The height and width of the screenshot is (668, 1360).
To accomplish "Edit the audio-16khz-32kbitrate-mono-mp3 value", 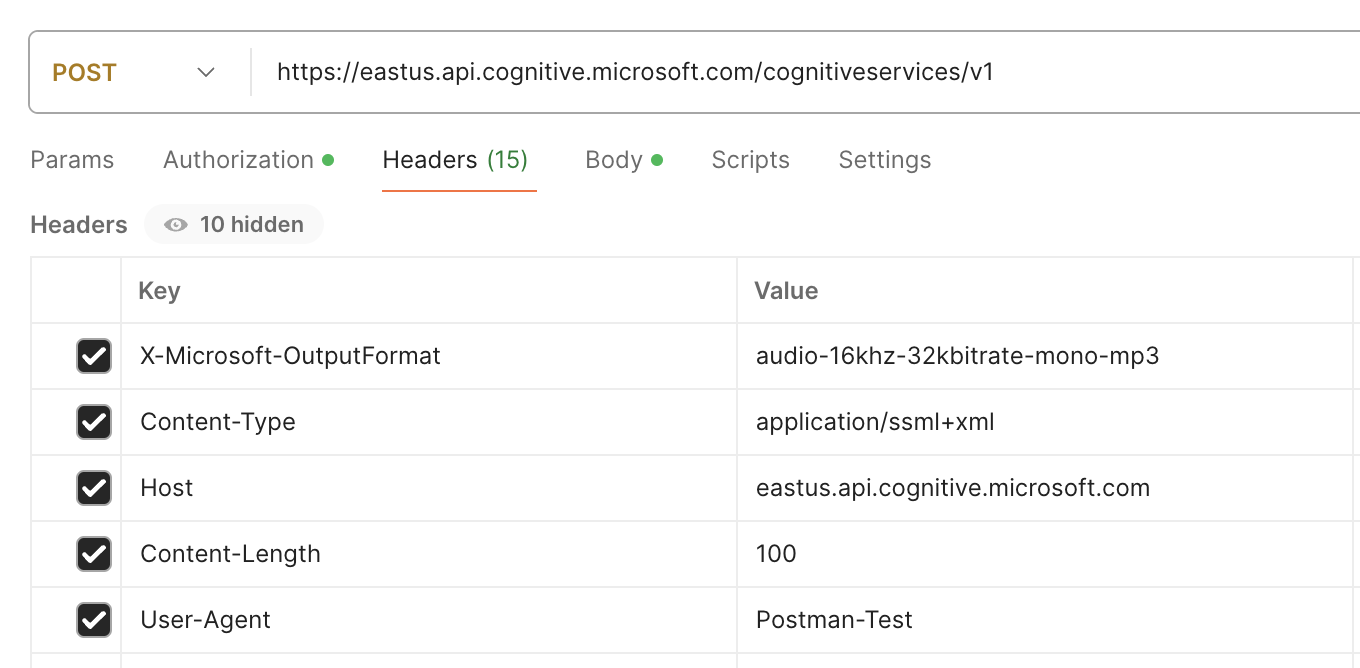I will click(x=957, y=356).
